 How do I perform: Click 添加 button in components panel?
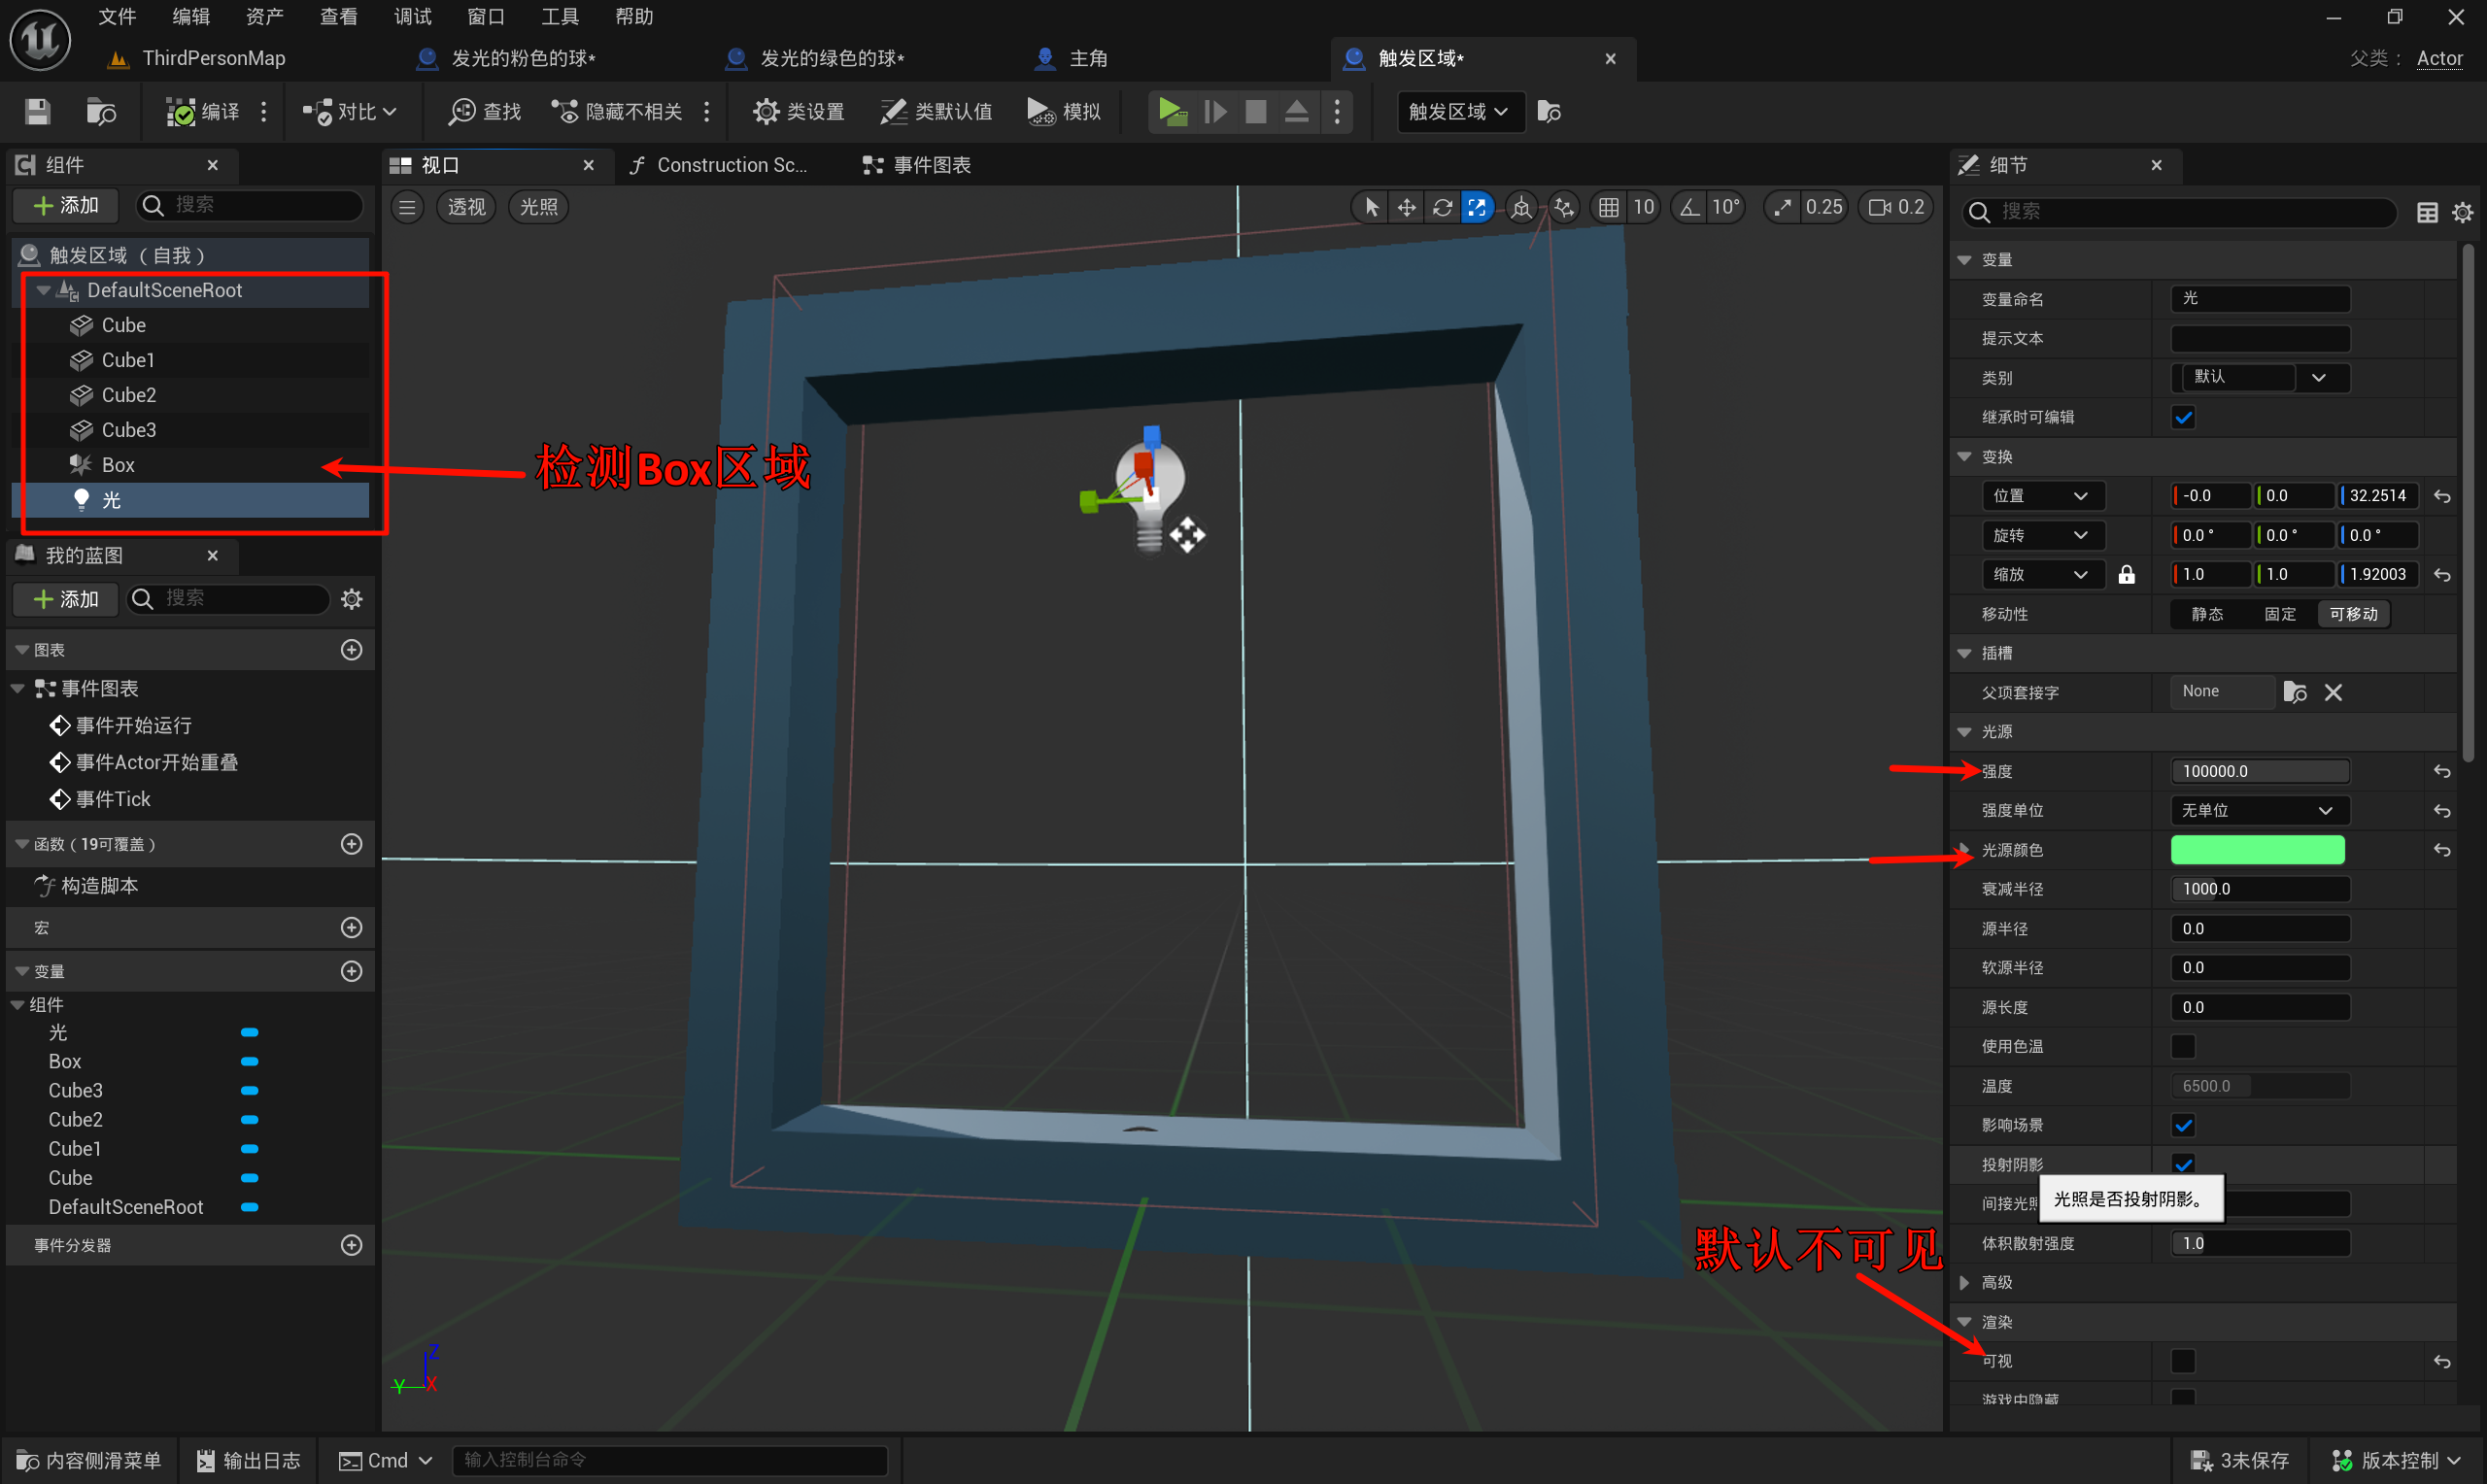[66, 205]
